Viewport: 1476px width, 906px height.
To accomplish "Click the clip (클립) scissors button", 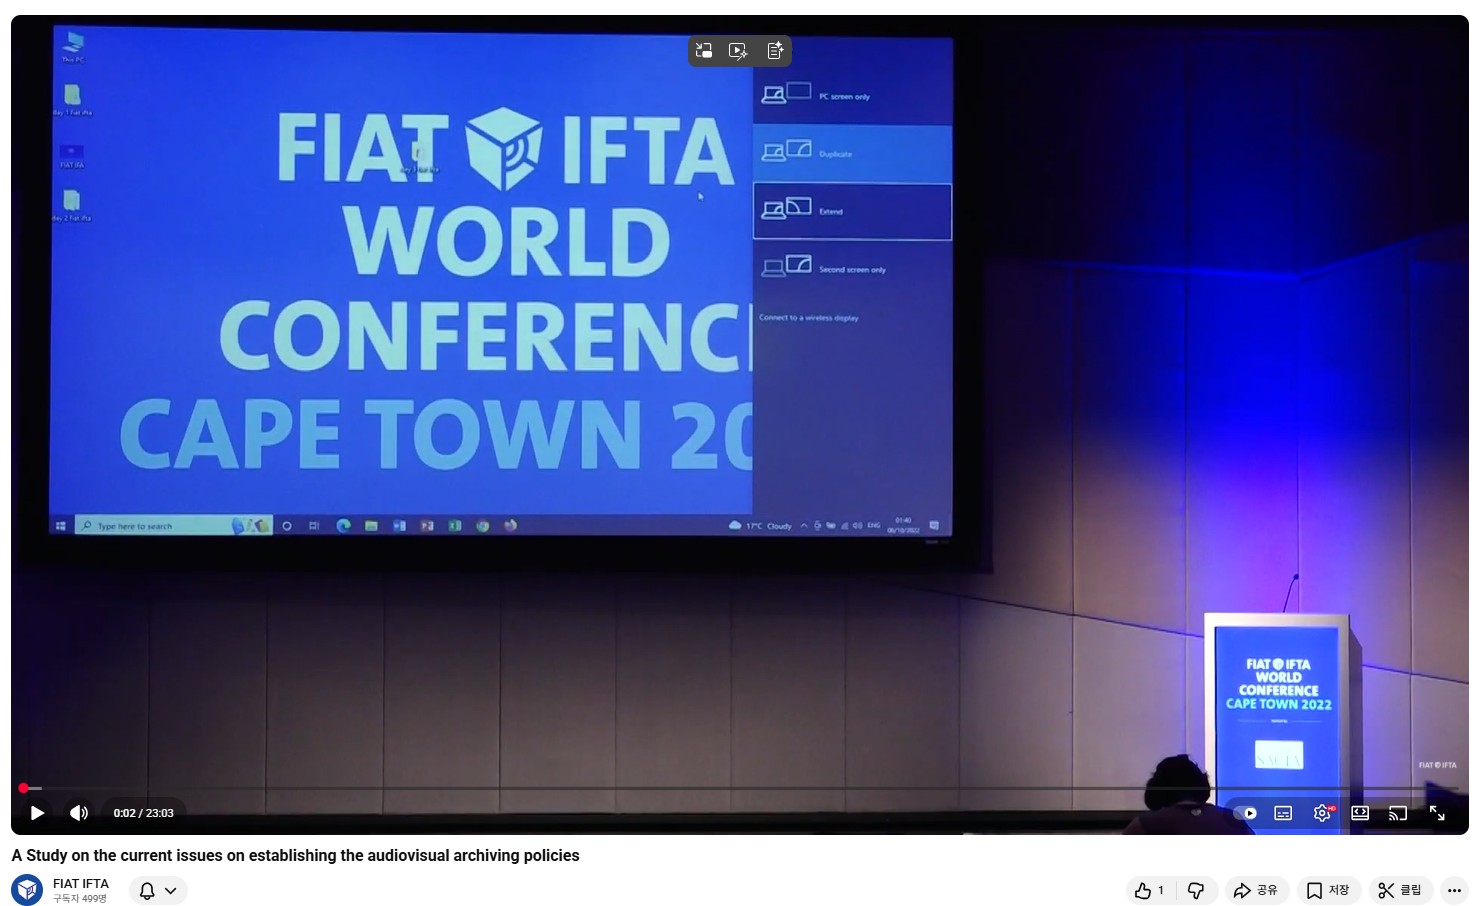I will [x=1399, y=890].
